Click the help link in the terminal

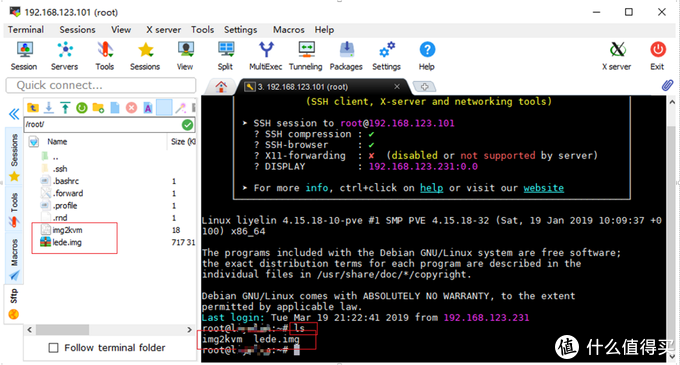coord(432,188)
